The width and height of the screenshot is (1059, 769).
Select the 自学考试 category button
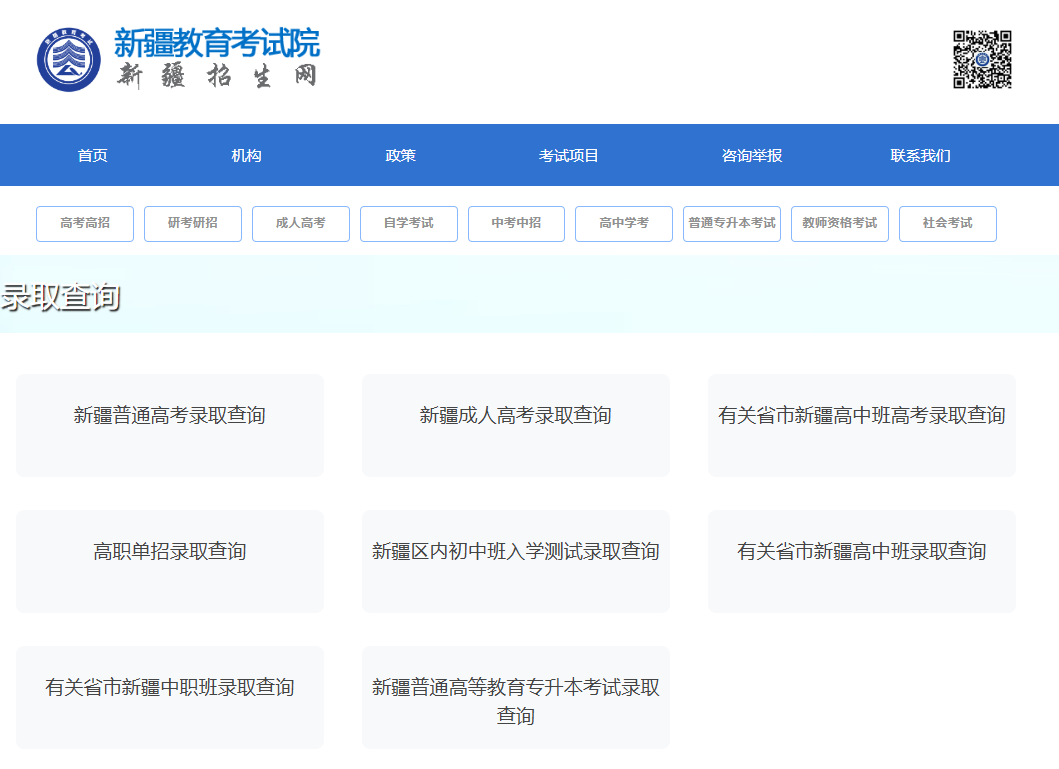(x=409, y=223)
